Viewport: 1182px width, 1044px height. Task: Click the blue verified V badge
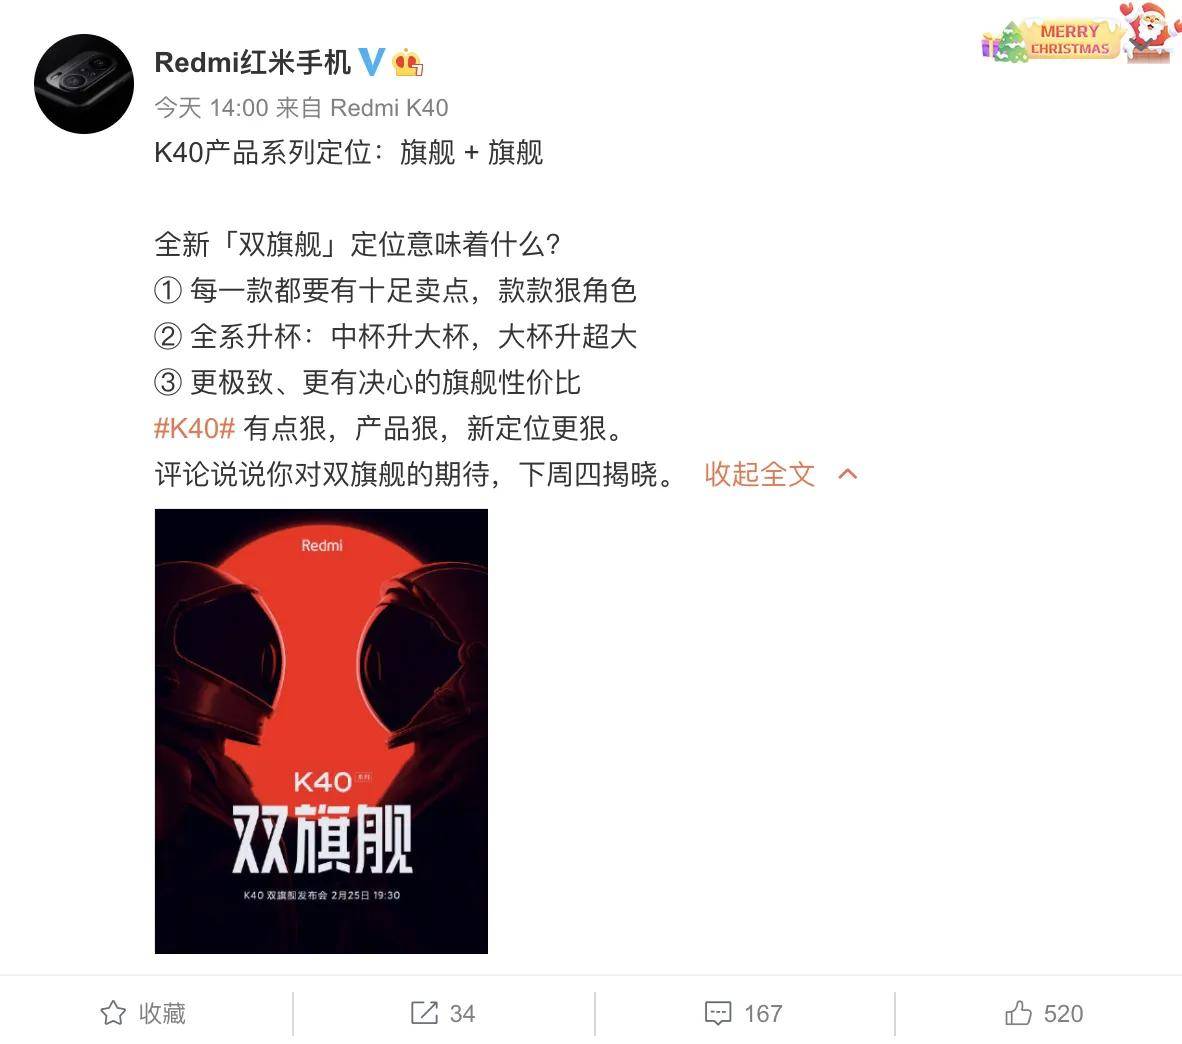click(371, 62)
